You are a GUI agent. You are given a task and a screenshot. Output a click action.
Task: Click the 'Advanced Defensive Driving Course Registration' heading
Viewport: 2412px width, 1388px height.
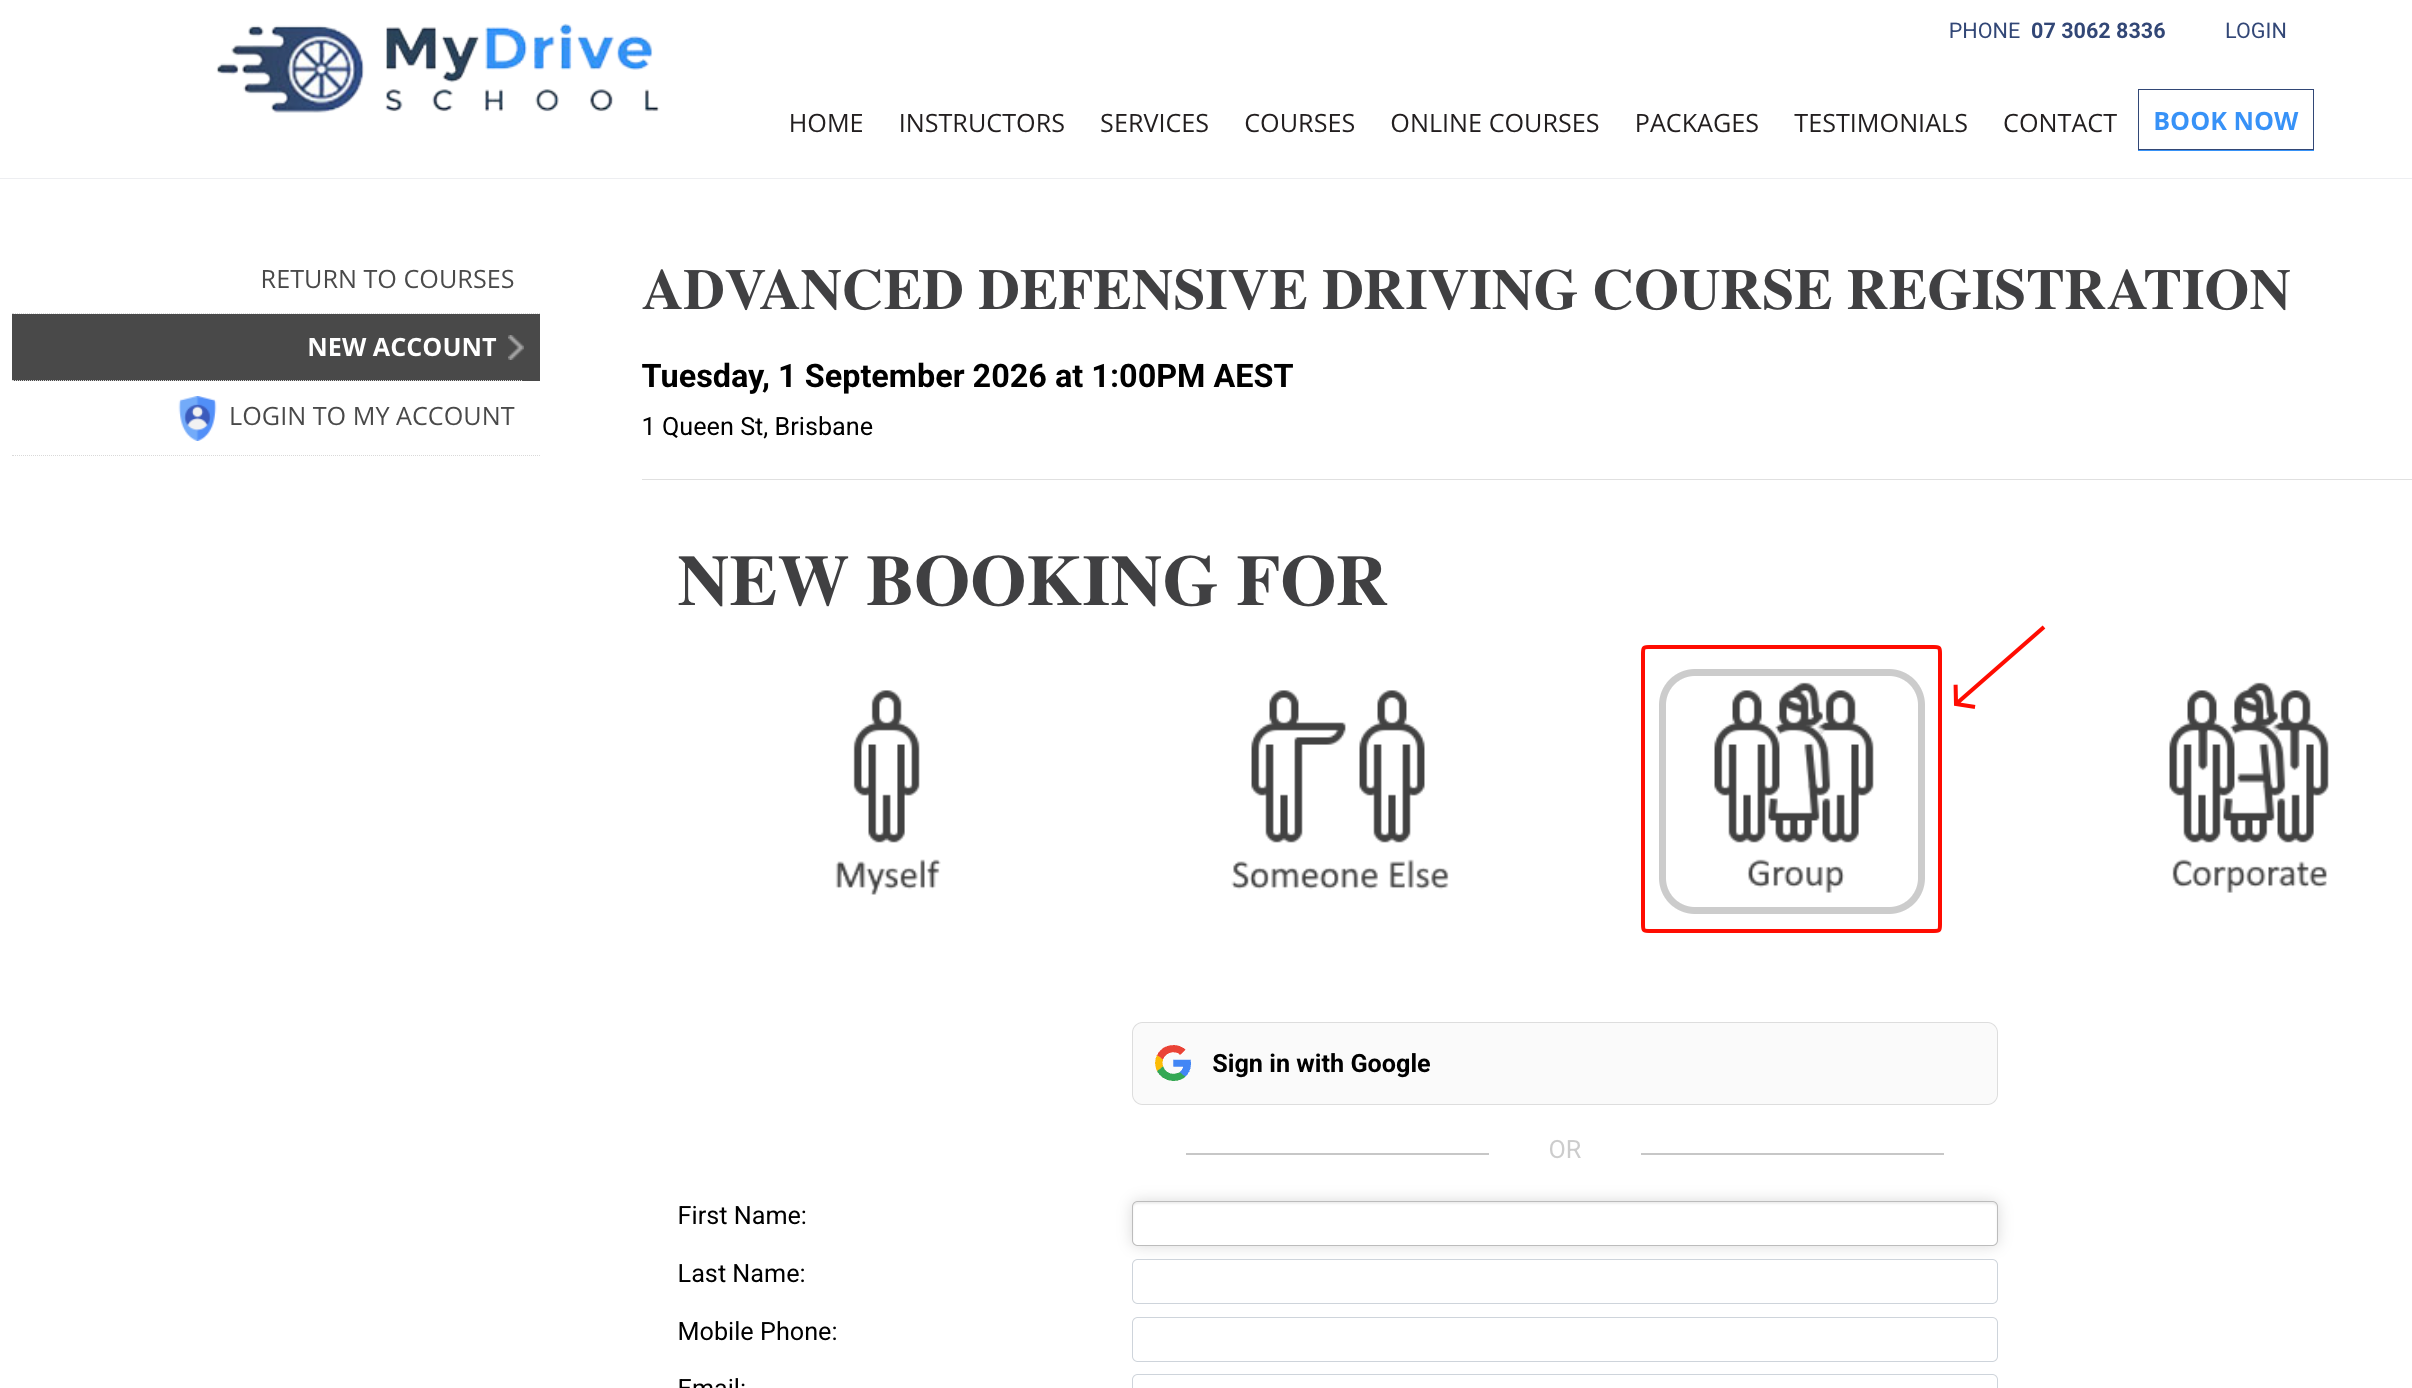(1466, 290)
